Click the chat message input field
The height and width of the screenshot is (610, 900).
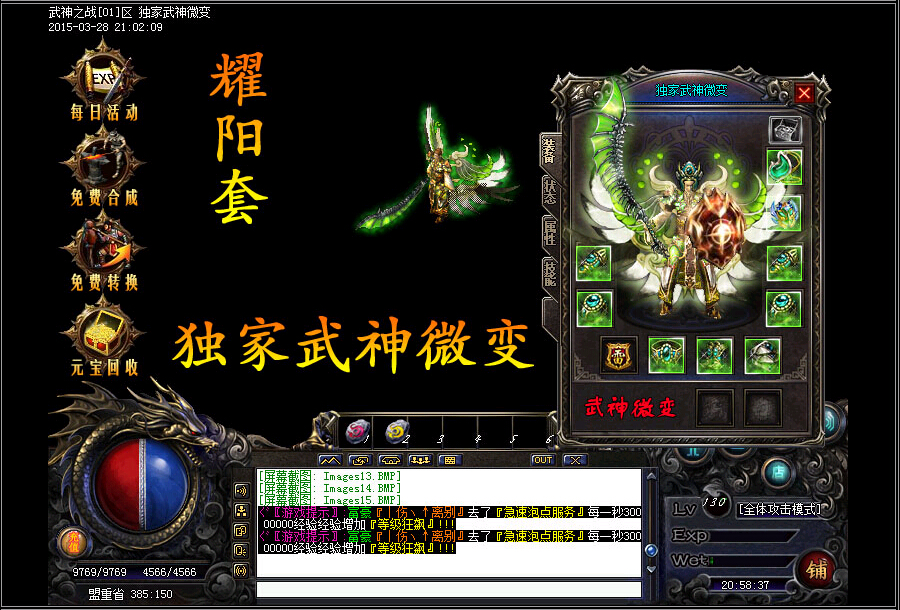(448, 589)
